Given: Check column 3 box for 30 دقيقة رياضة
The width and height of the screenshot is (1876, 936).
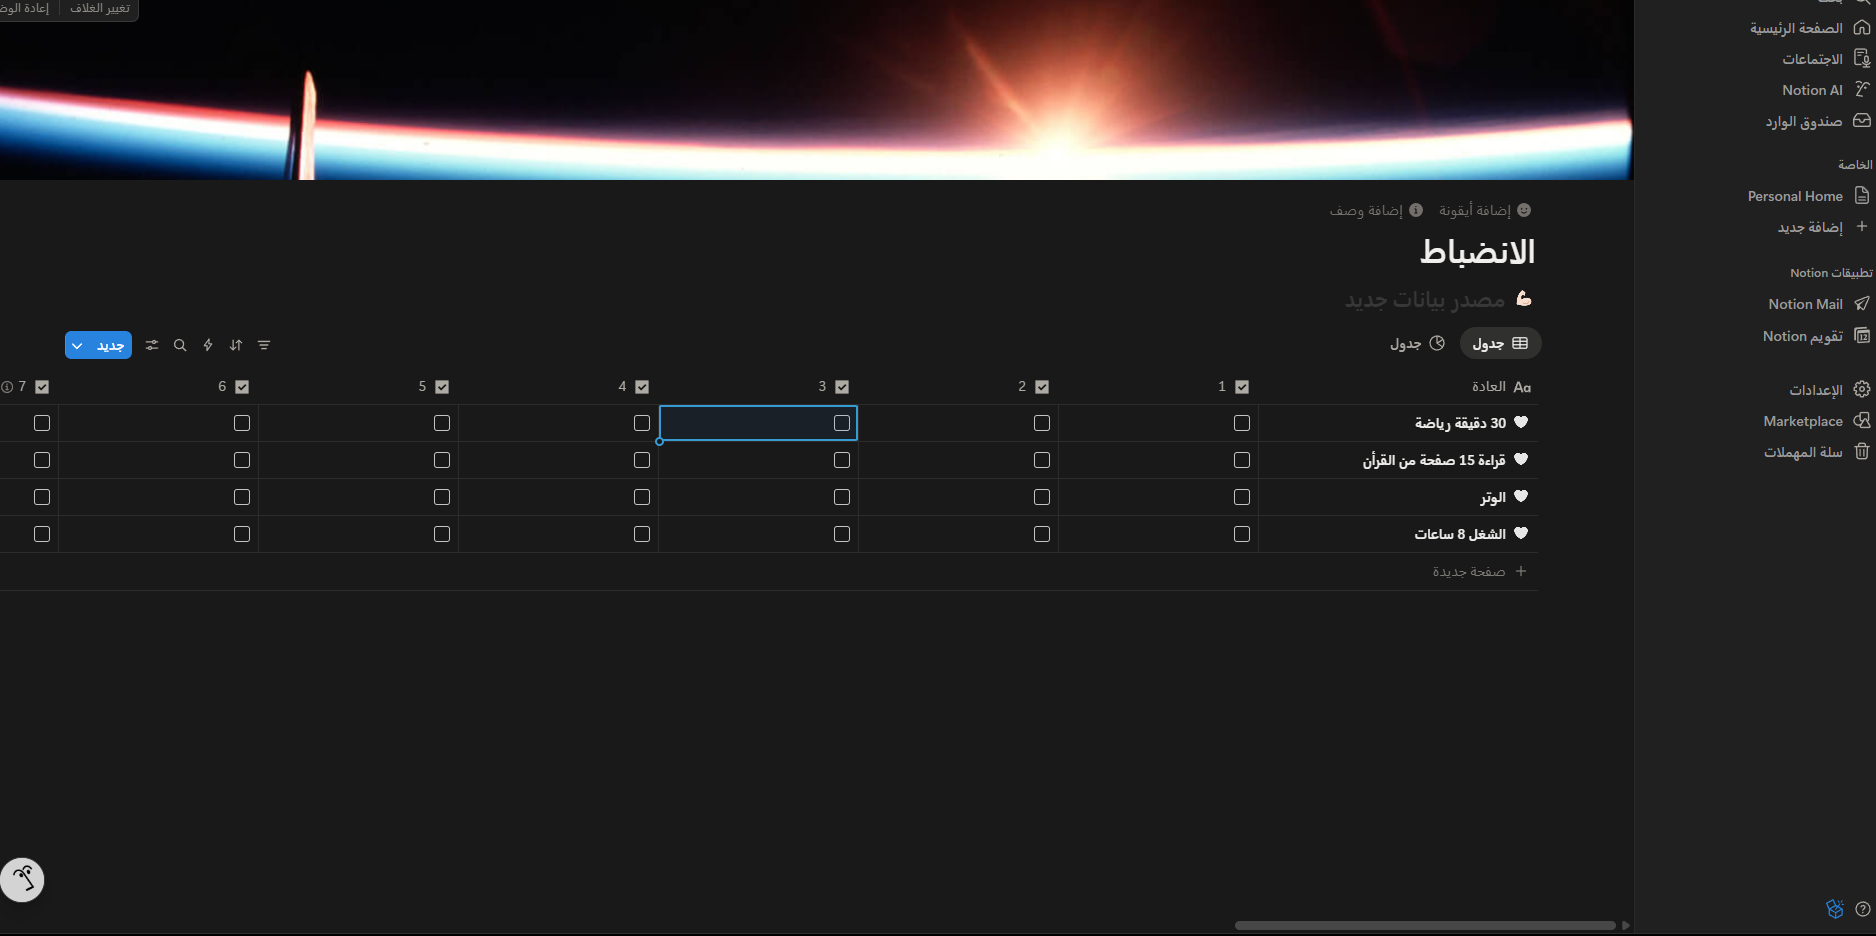Looking at the screenshot, I should [842, 423].
